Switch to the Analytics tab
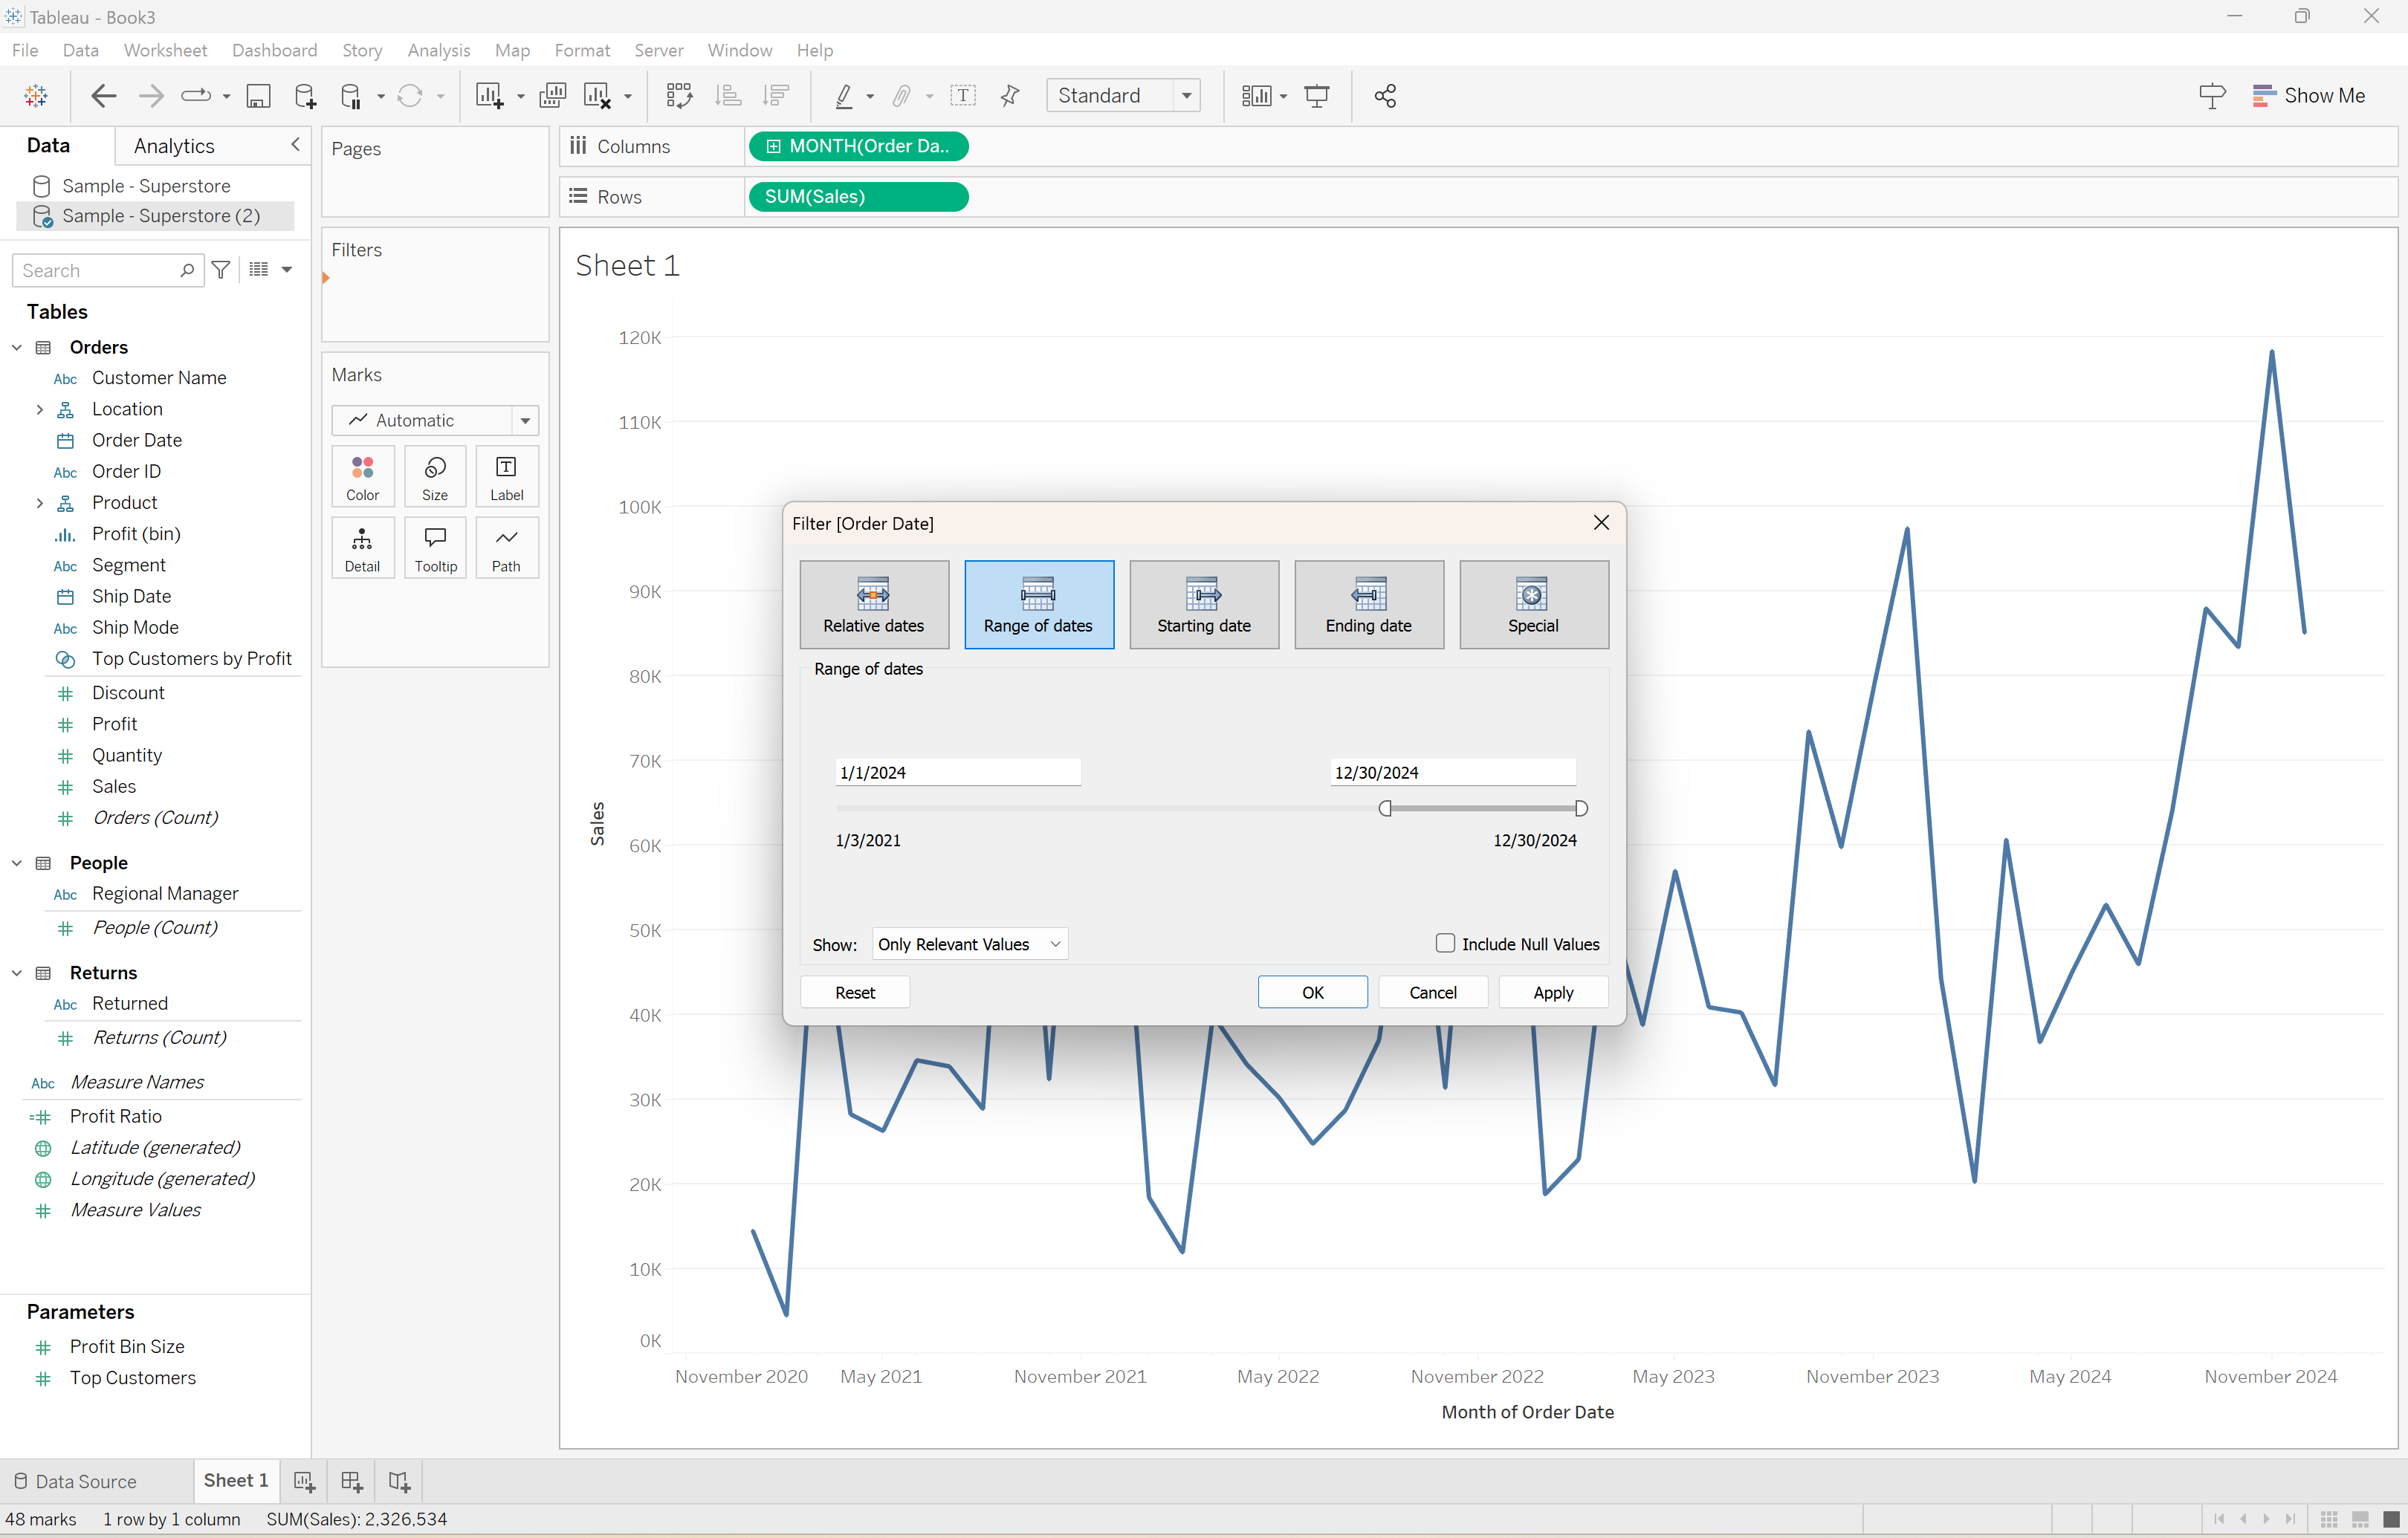Viewport: 2408px width, 1538px height. click(x=174, y=146)
